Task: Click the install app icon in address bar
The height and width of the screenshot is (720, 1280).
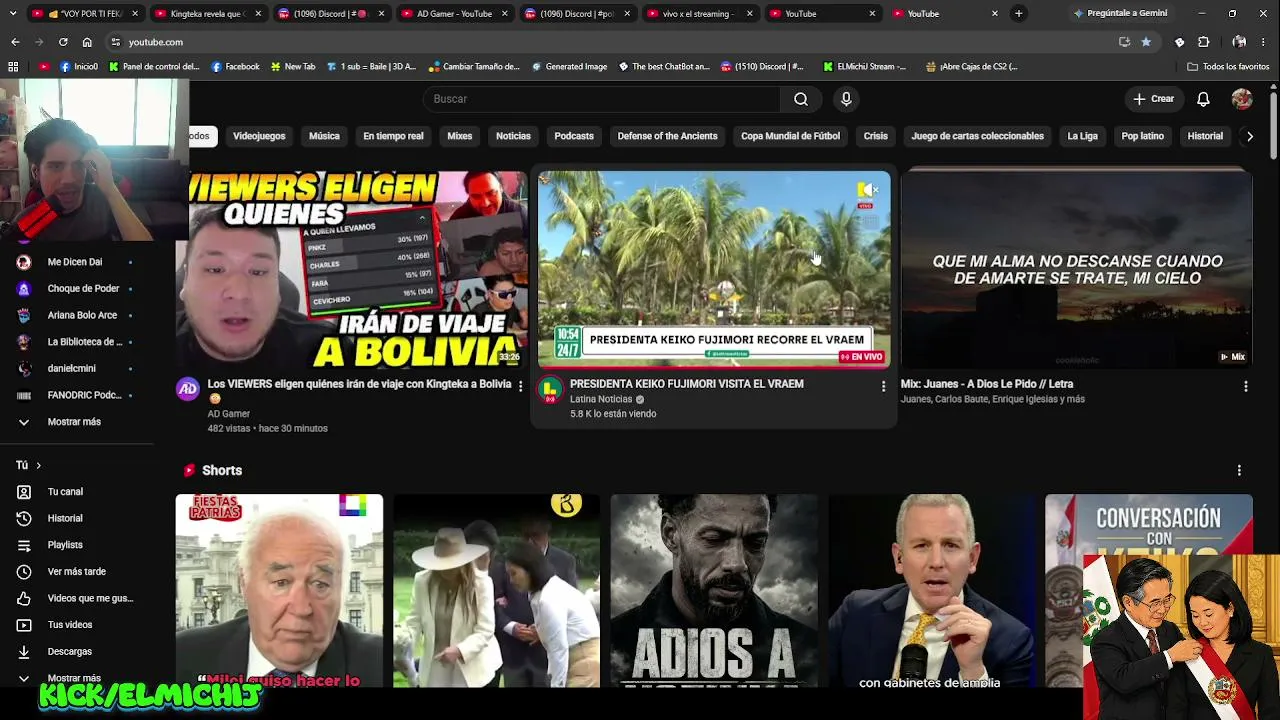Action: [1124, 42]
